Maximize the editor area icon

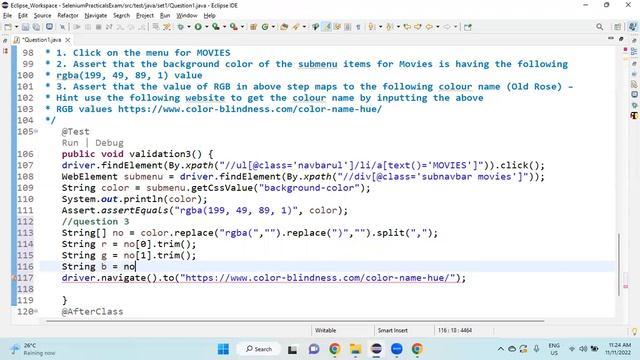coord(621,39)
